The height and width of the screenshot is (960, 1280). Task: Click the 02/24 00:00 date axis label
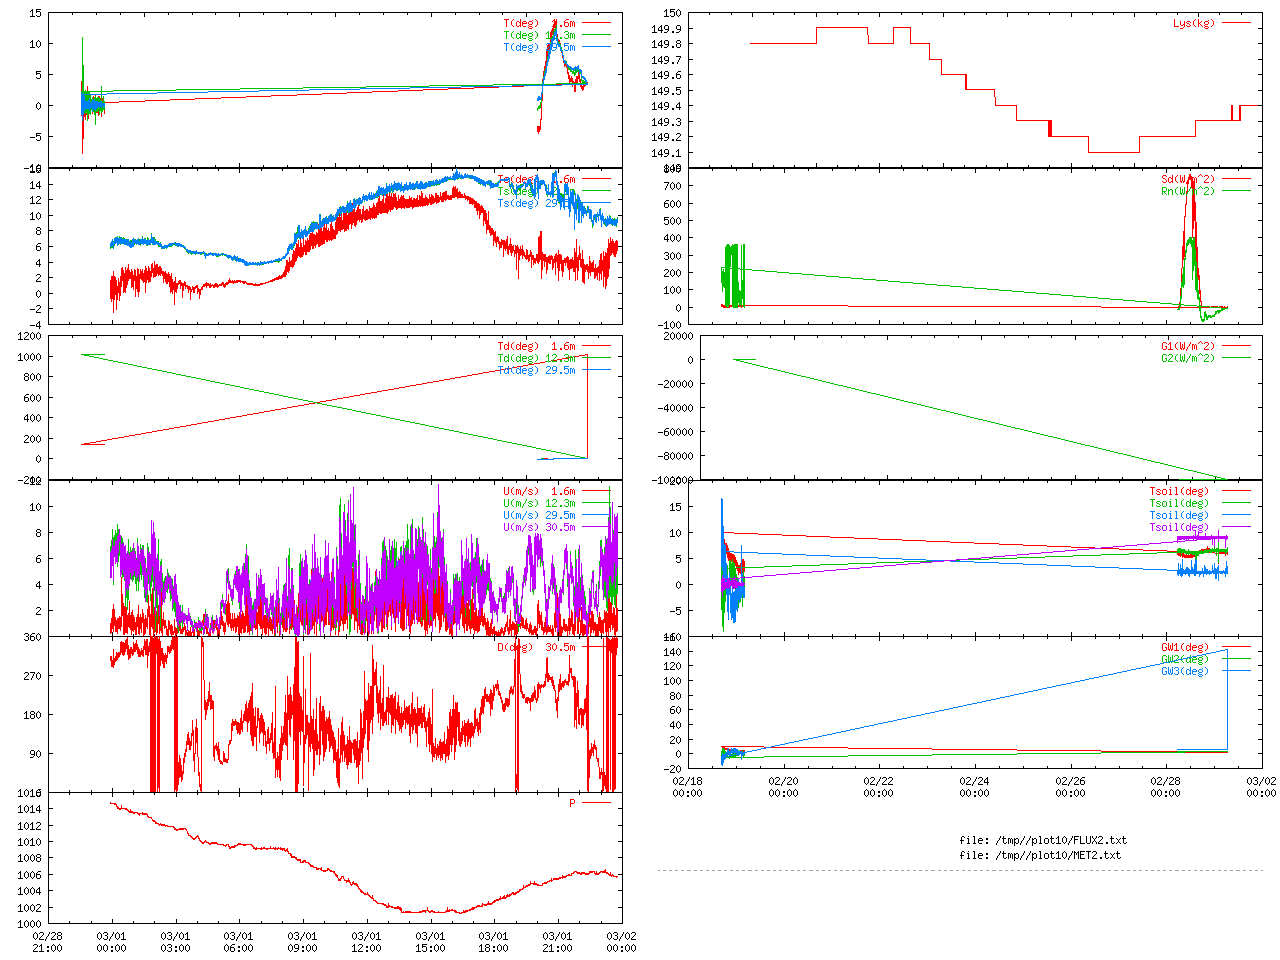pos(974,787)
